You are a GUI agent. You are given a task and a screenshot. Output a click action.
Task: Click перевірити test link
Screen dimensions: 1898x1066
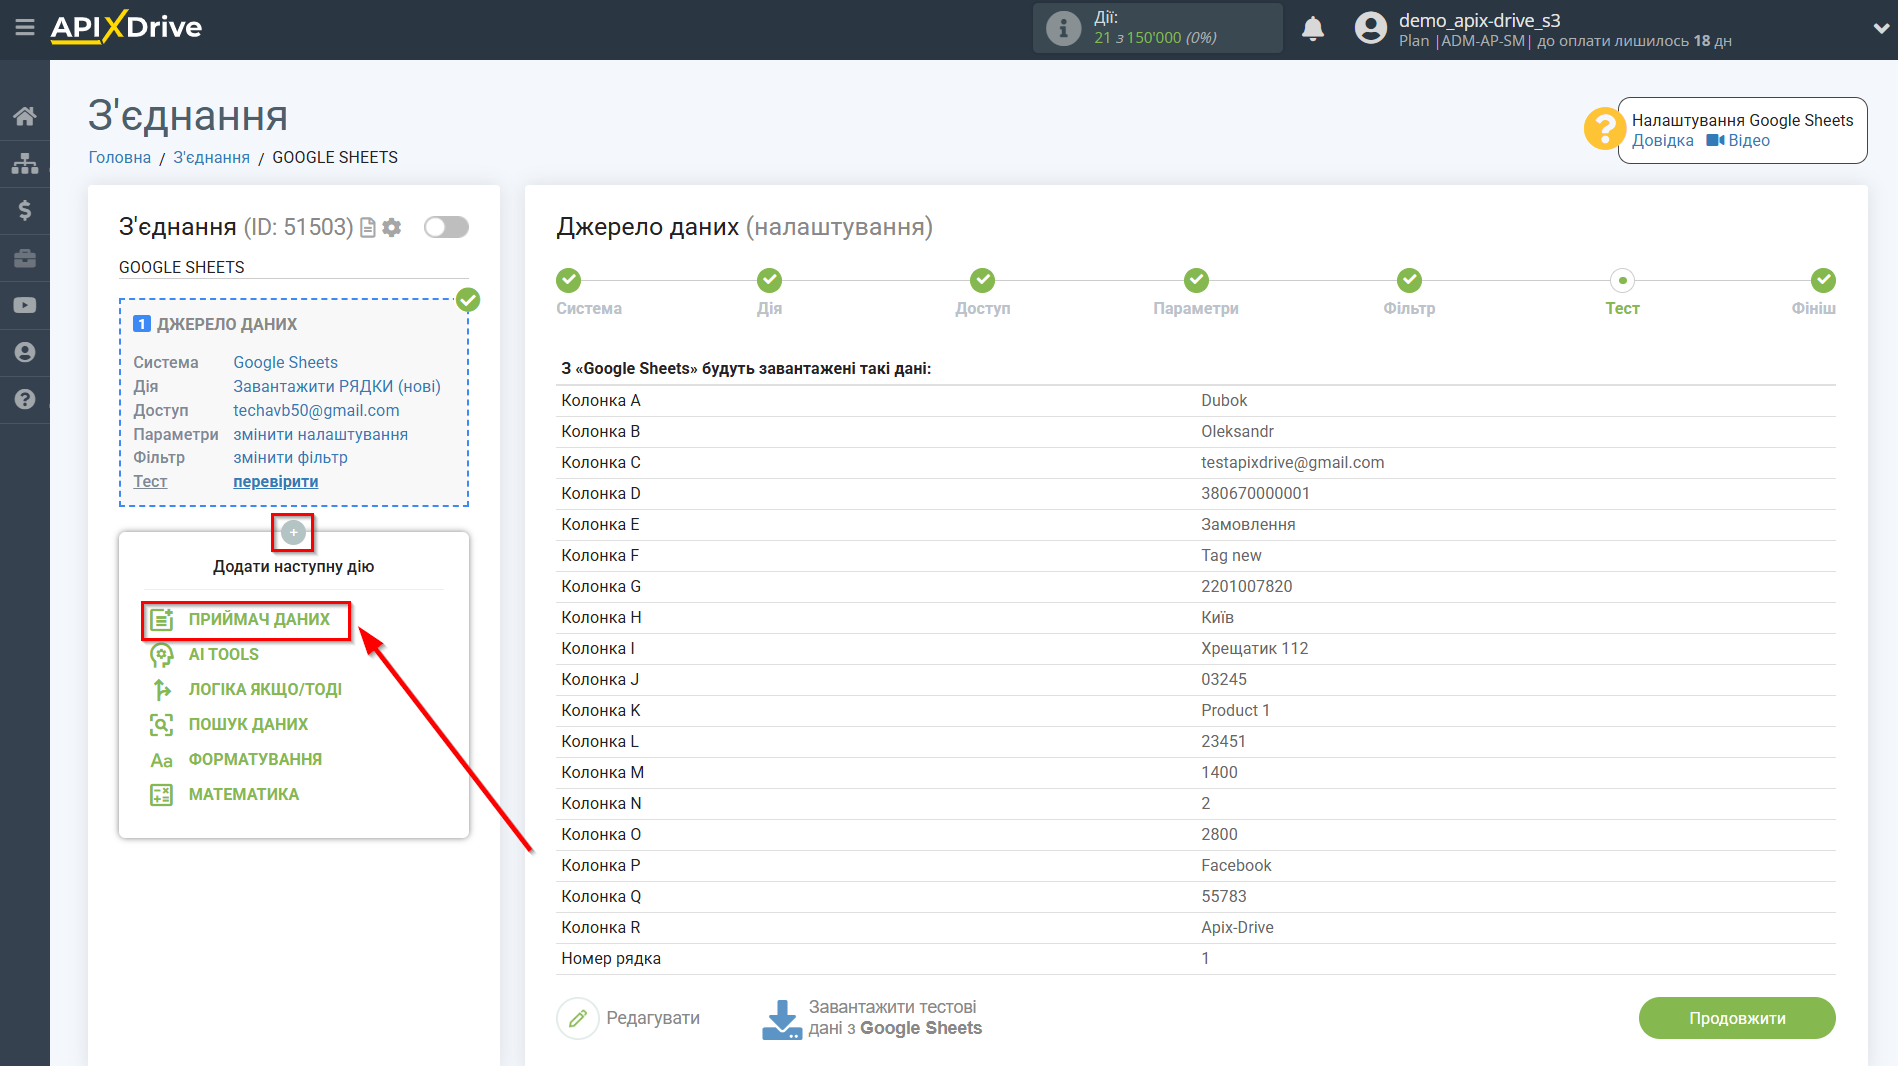coord(276,481)
